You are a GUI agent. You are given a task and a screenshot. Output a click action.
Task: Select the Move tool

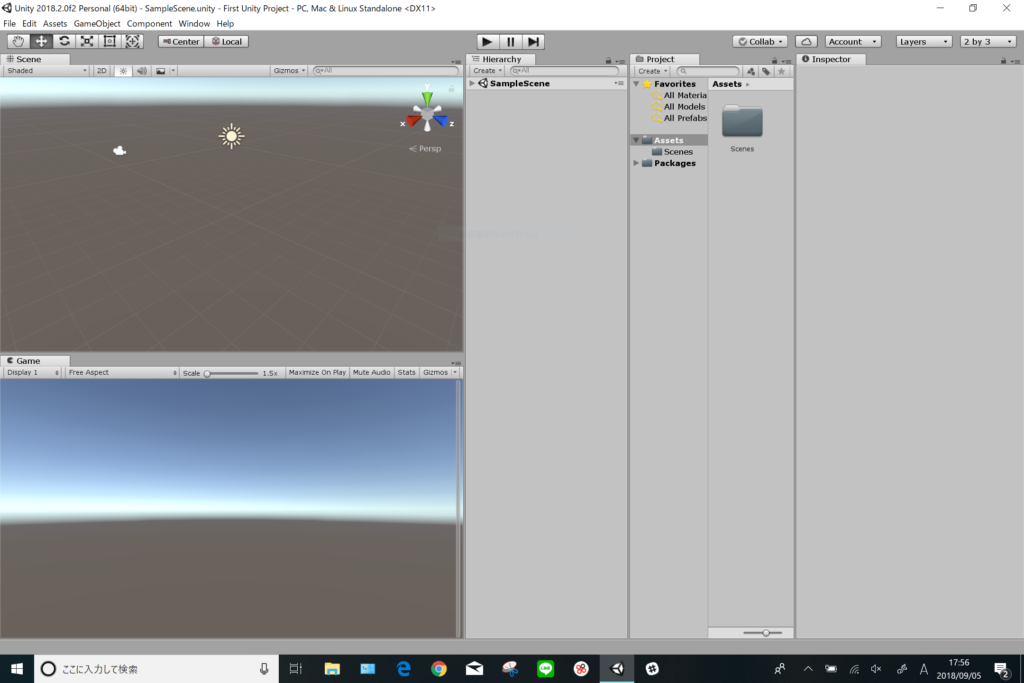pos(42,41)
